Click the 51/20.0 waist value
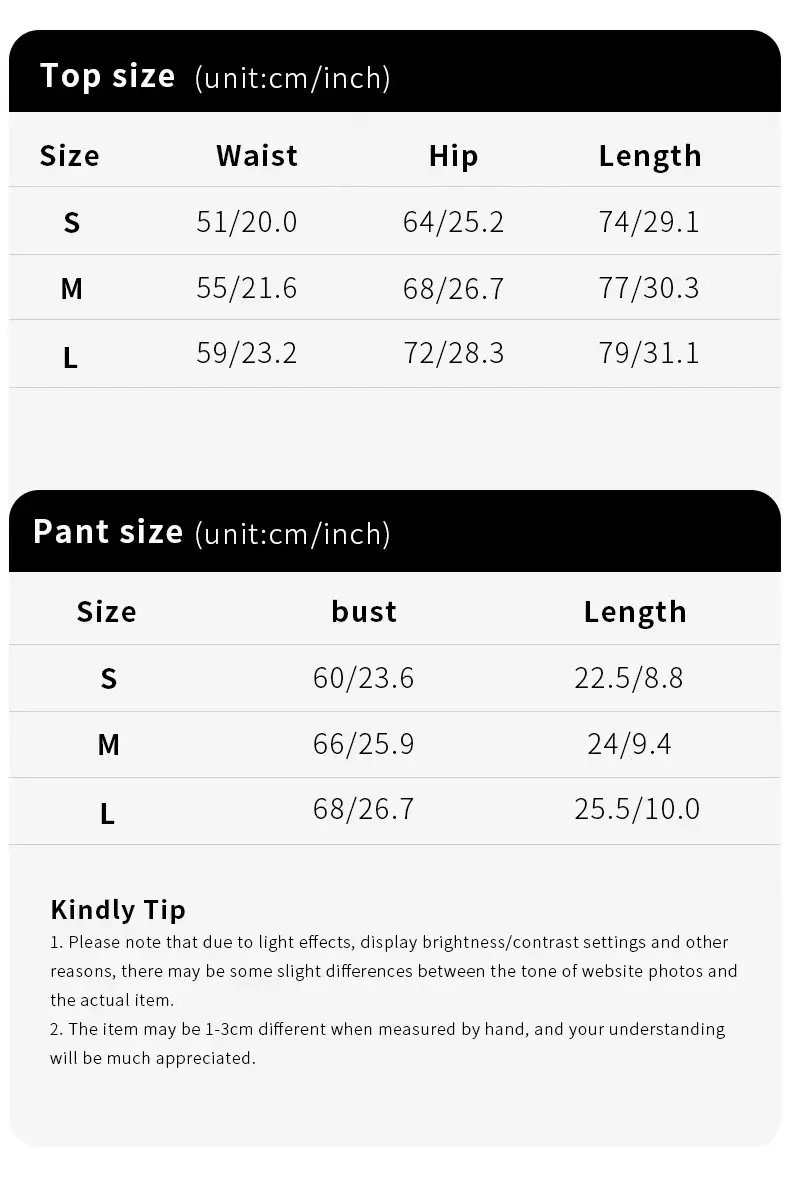790x1194 pixels. (x=247, y=222)
